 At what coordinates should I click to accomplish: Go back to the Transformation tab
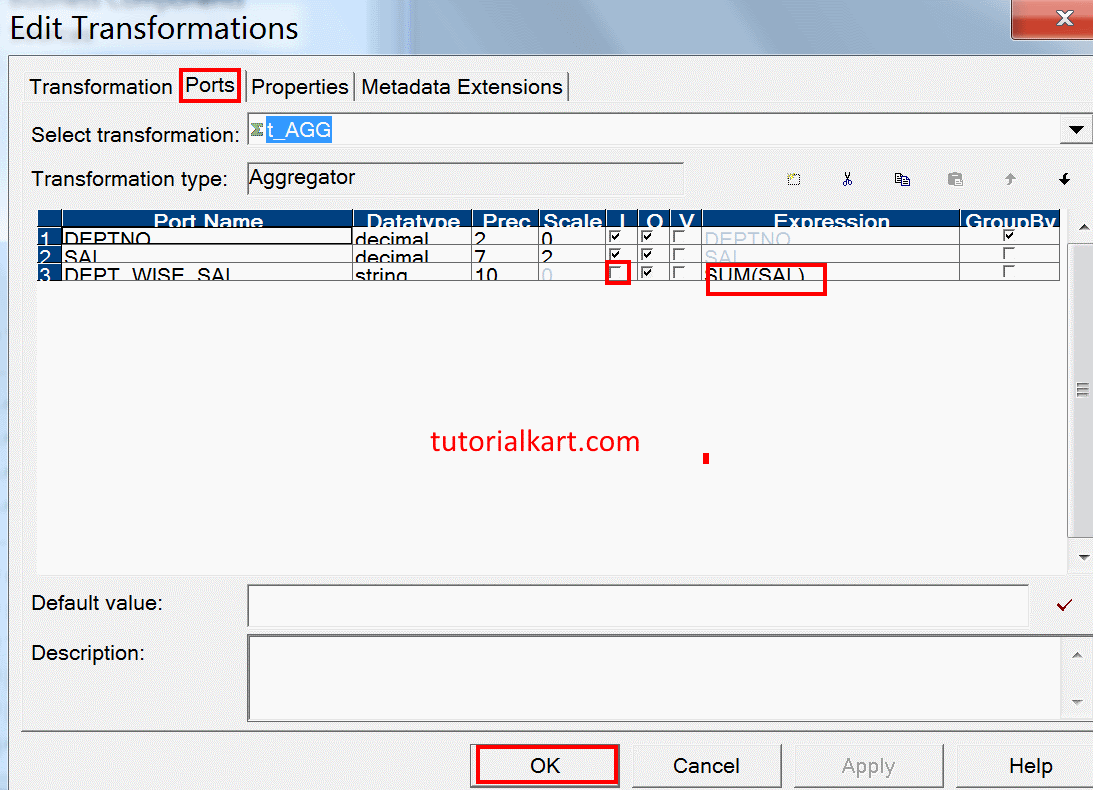click(x=100, y=86)
